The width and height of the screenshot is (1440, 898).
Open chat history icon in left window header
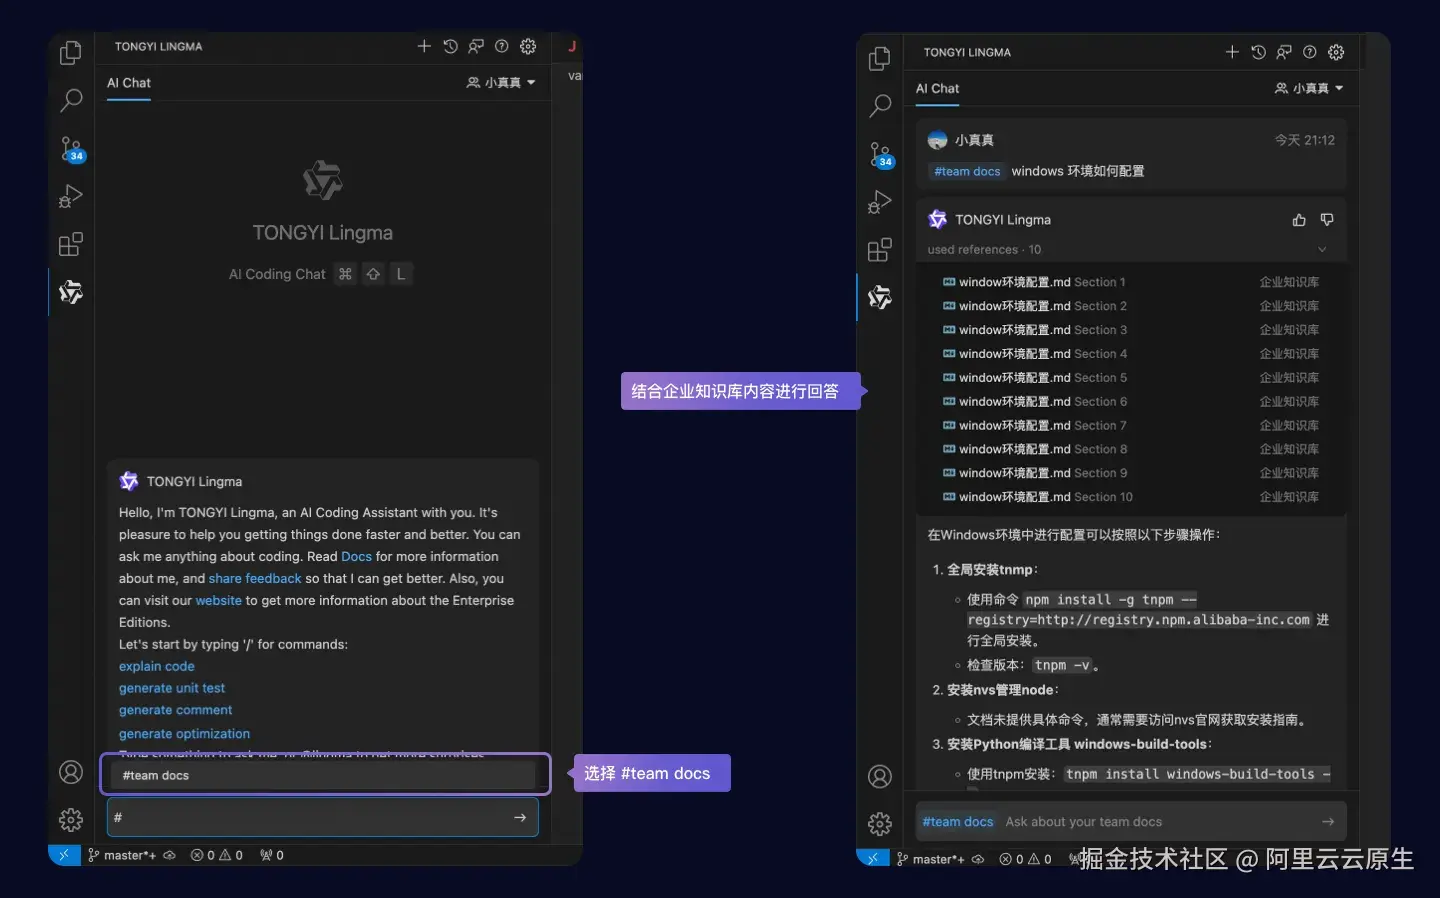pos(450,46)
